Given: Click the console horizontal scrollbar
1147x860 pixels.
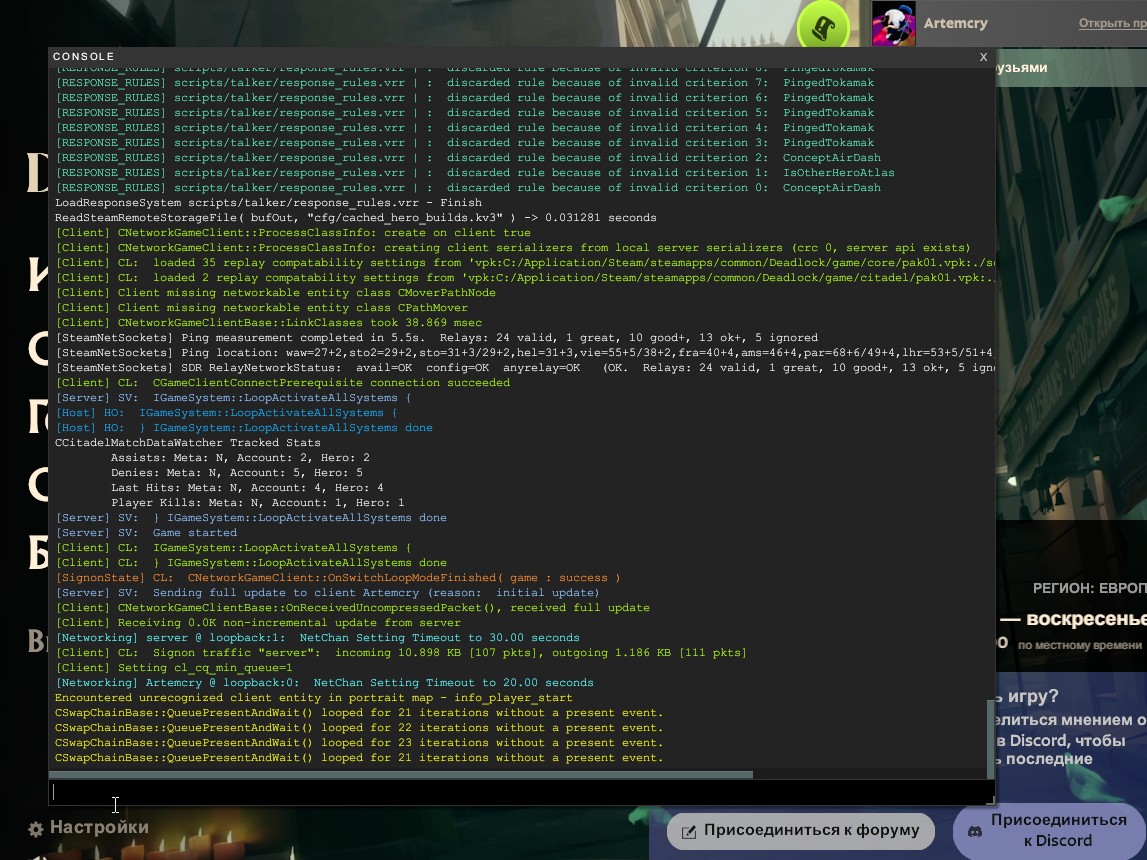Looking at the screenshot, I should [x=401, y=774].
